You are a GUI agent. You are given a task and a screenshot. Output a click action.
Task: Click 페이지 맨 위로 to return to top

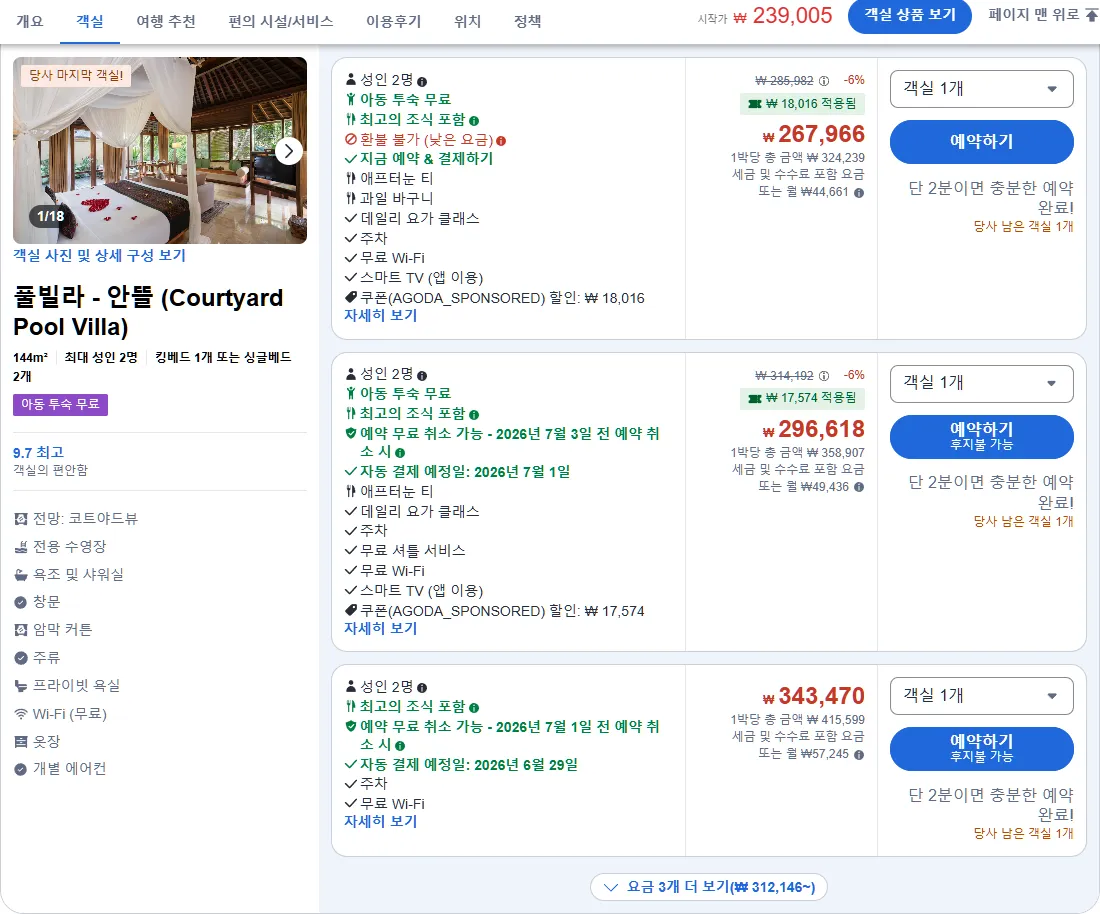click(x=1042, y=15)
